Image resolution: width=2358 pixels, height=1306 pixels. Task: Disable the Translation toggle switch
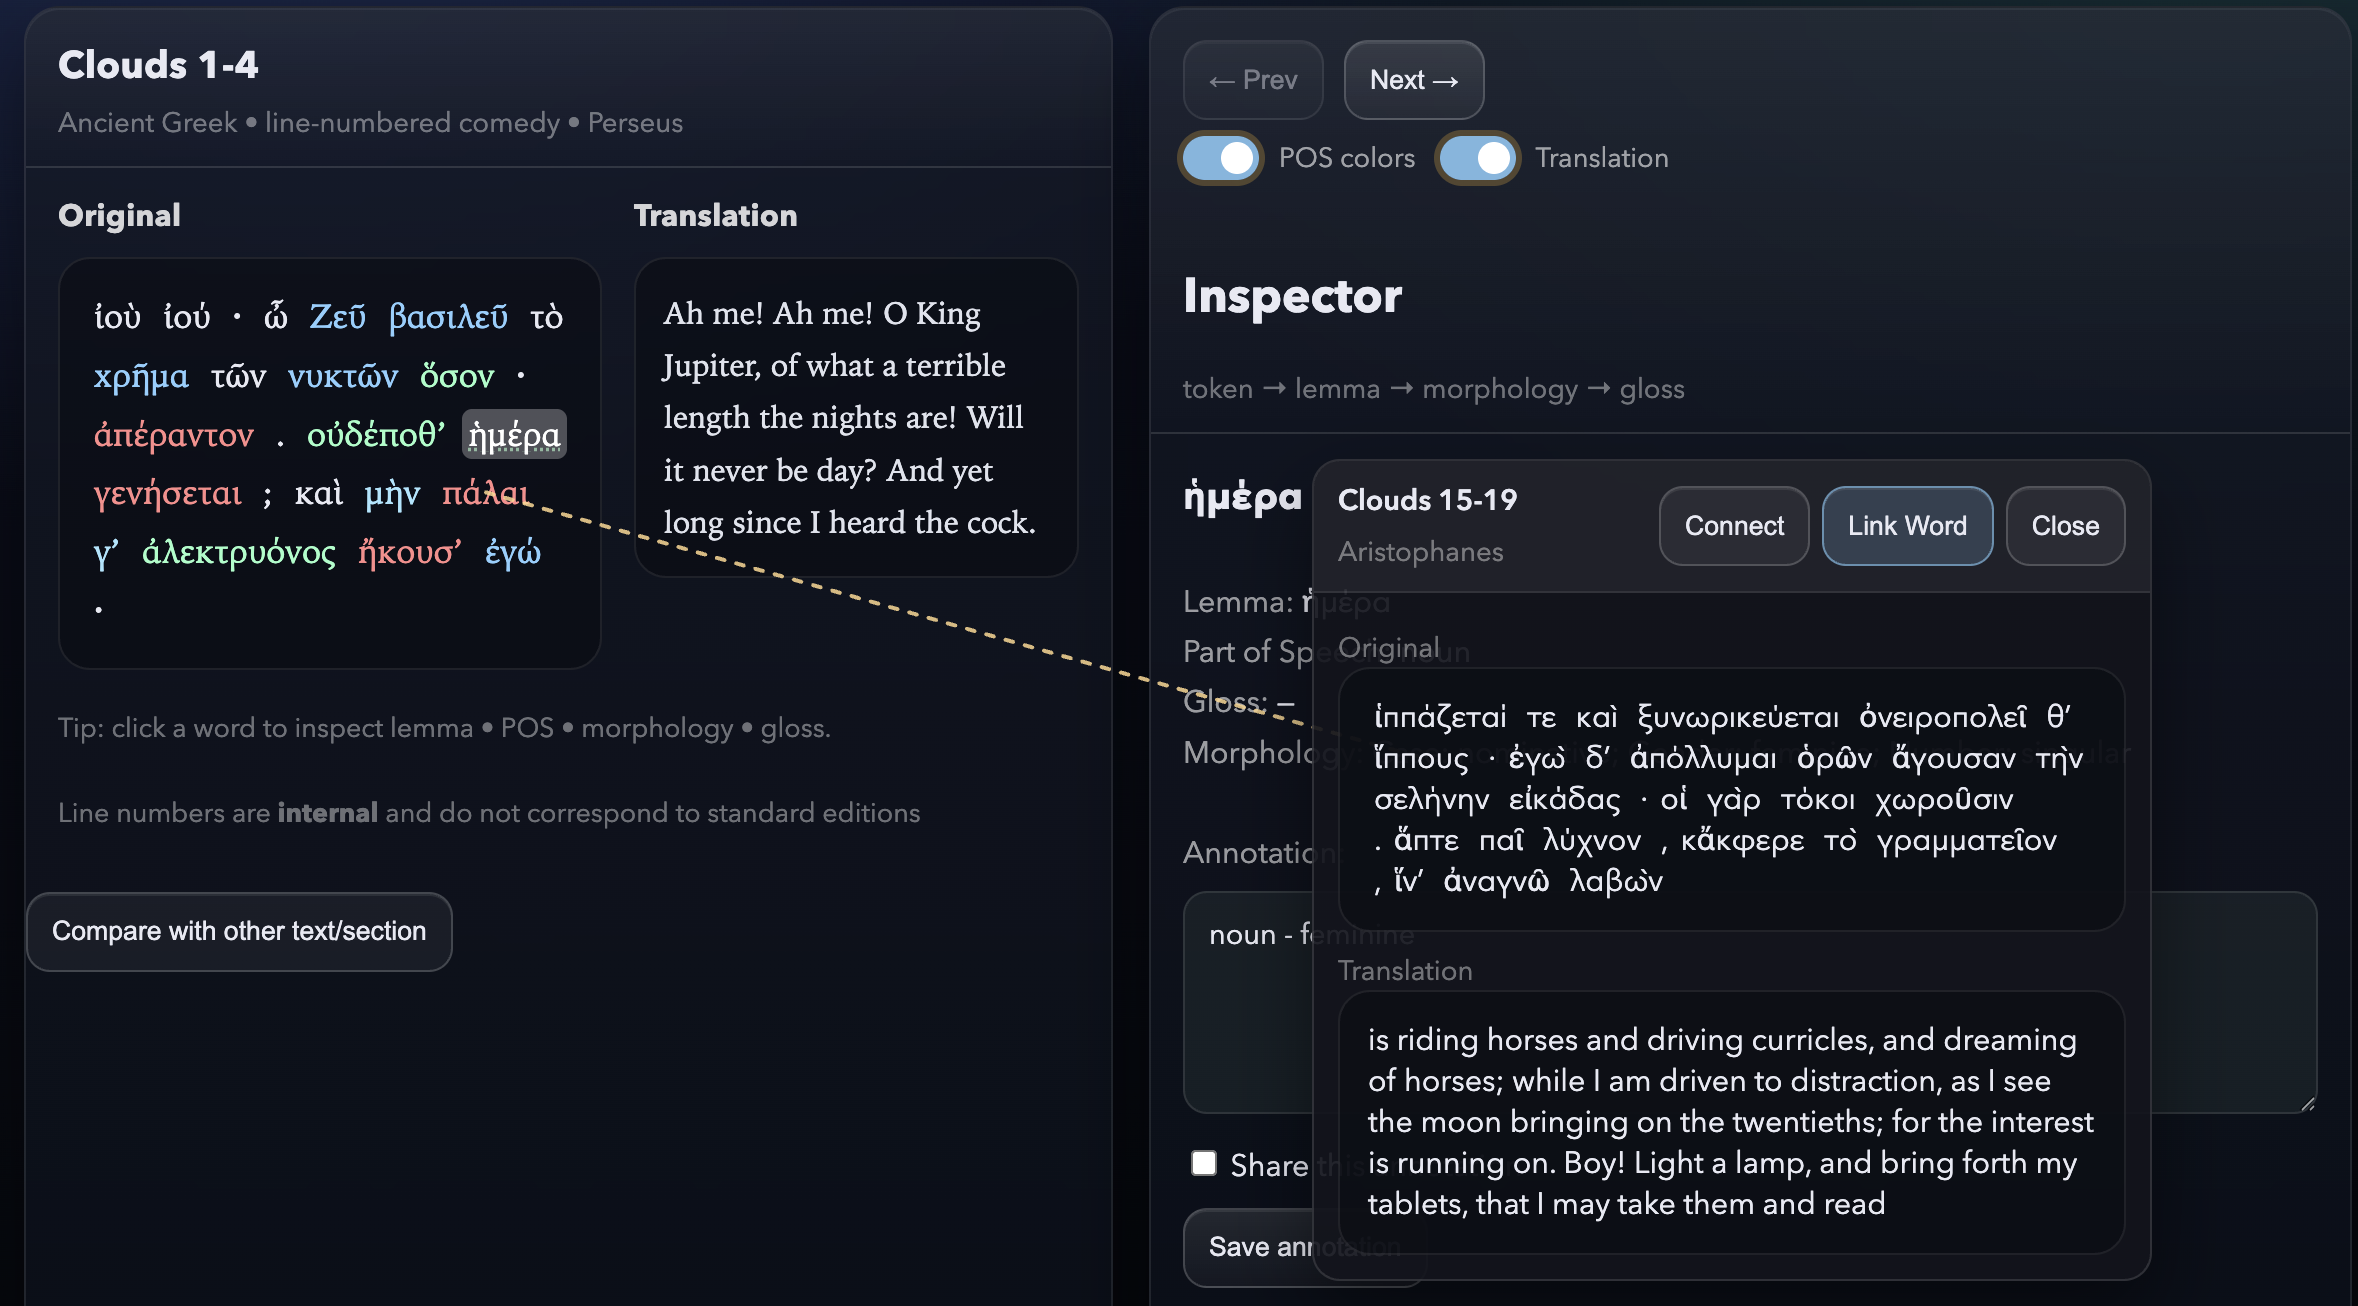point(1477,158)
